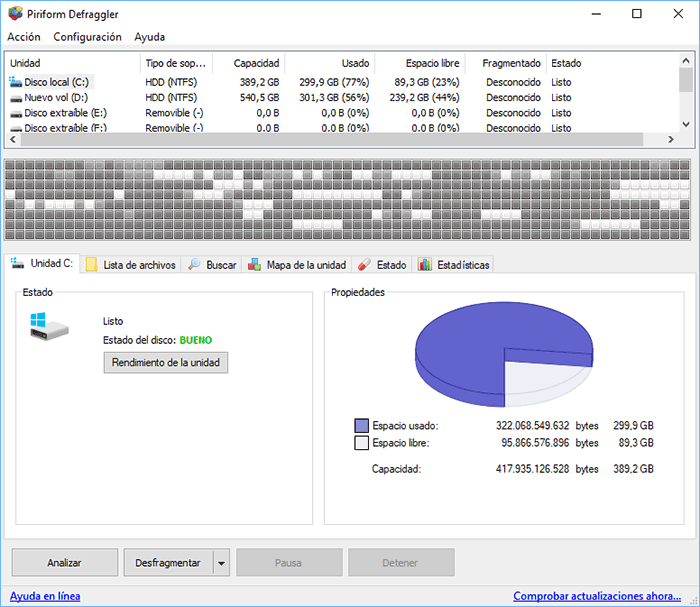Click the Mapa de la unidad blocks icon
The width and height of the screenshot is (700, 607).
254,264
